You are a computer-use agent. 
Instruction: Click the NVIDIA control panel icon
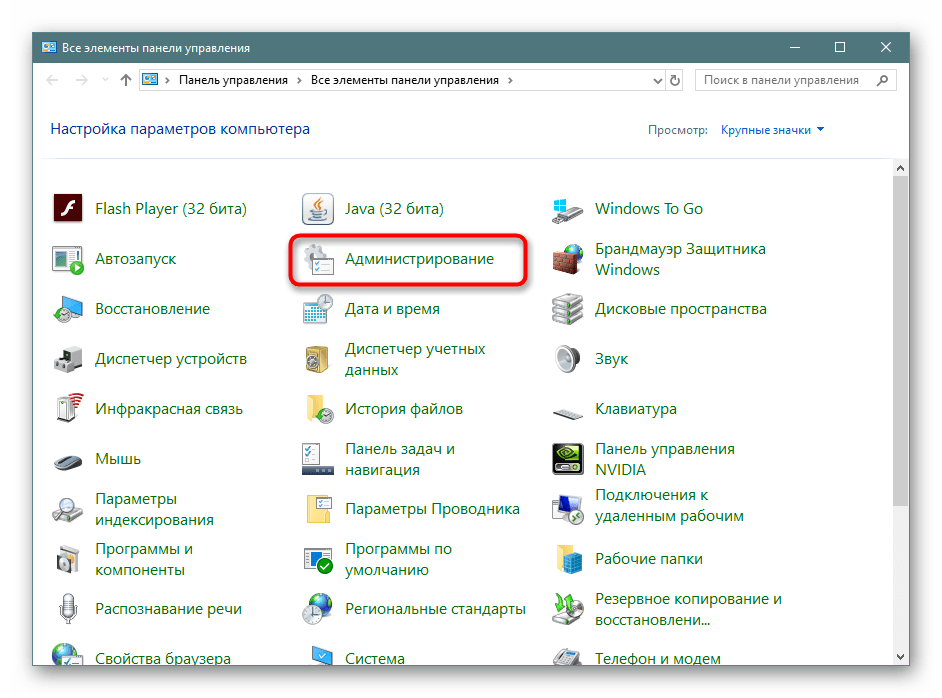(x=568, y=459)
